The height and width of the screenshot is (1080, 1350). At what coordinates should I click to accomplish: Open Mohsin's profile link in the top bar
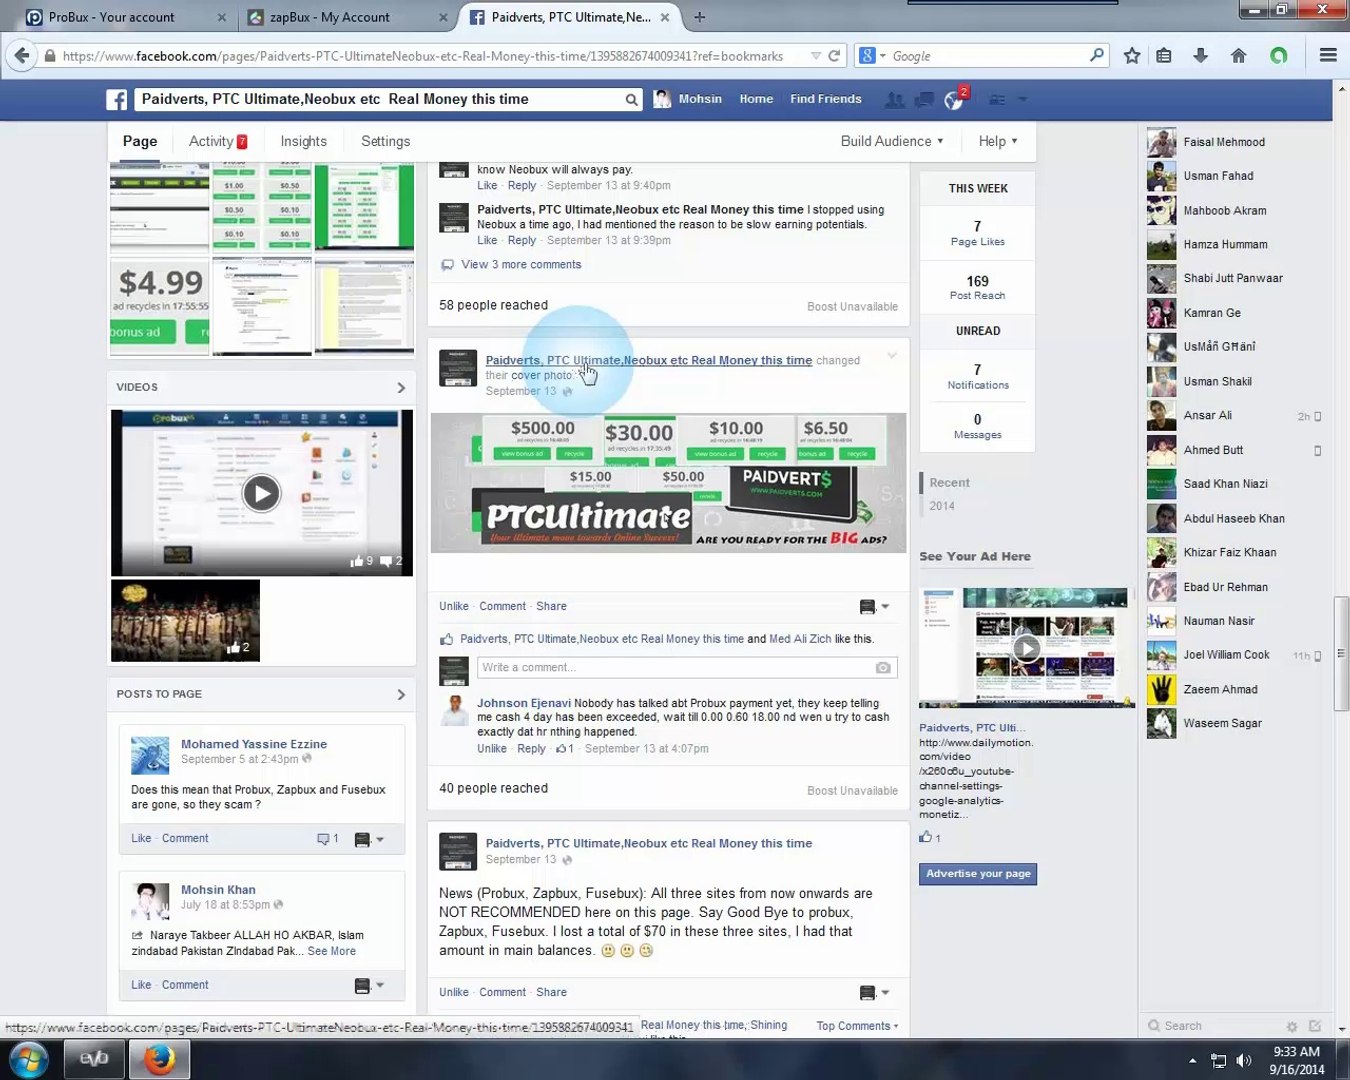pos(688,99)
